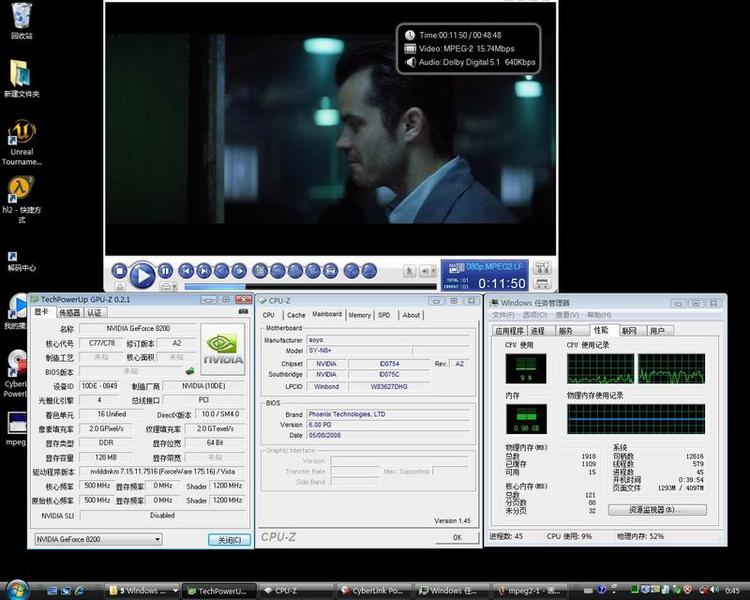Activate the mpeg2-1 taskbar button

click(x=528, y=591)
